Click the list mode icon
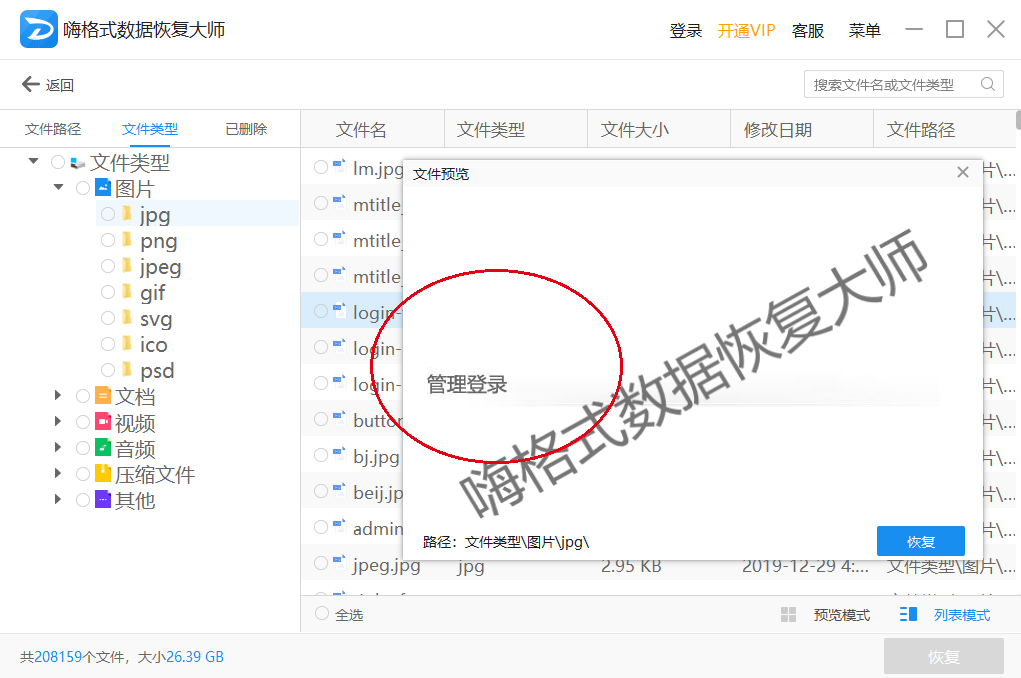This screenshot has height=678, width=1021. [908, 614]
